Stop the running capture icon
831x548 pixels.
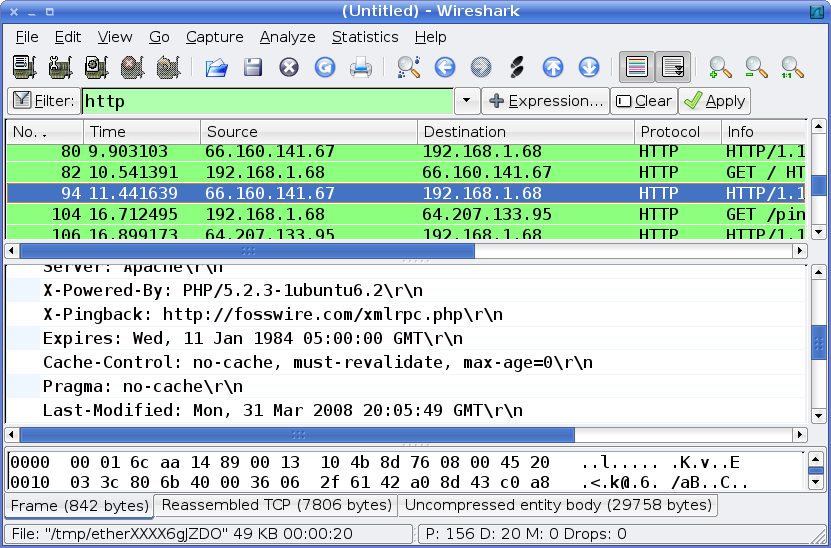click(x=132, y=67)
